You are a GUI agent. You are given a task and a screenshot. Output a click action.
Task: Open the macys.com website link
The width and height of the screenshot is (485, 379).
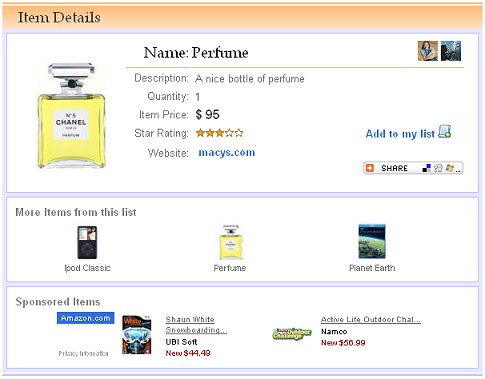tap(227, 153)
